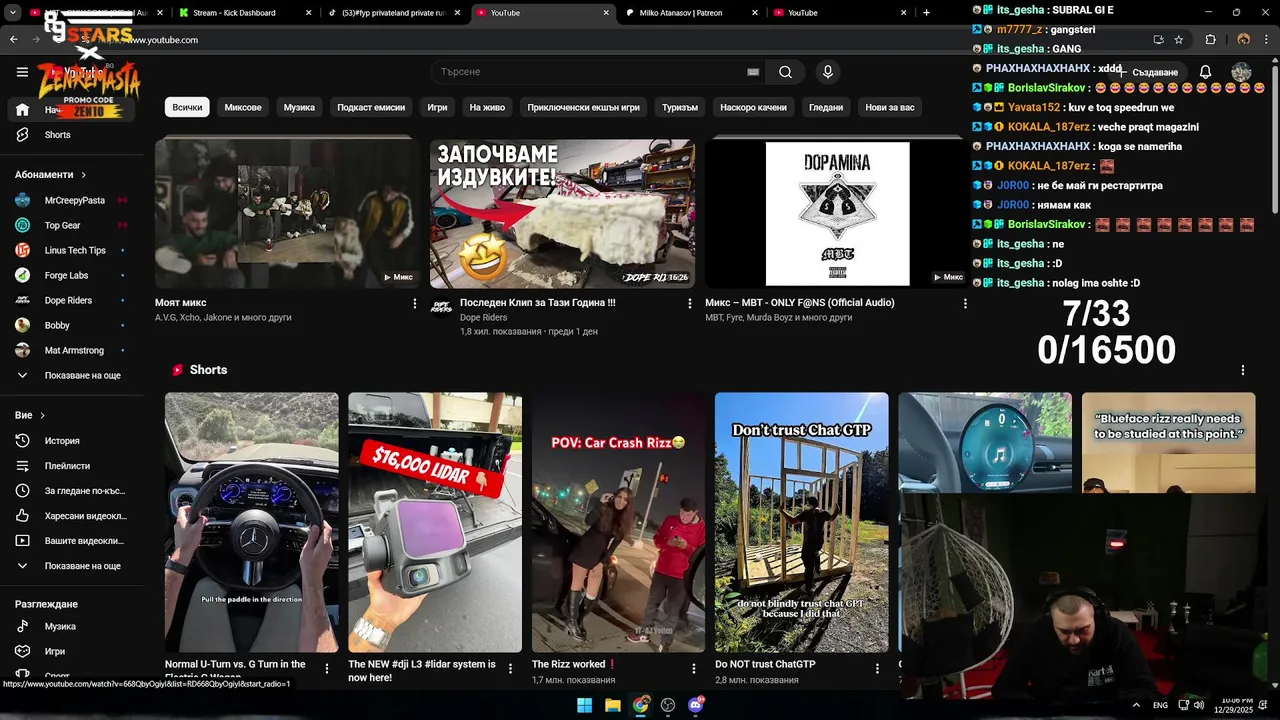Viewport: 1280px width, 720px height.
Task: Go back with the browser back arrow
Action: pos(13,40)
